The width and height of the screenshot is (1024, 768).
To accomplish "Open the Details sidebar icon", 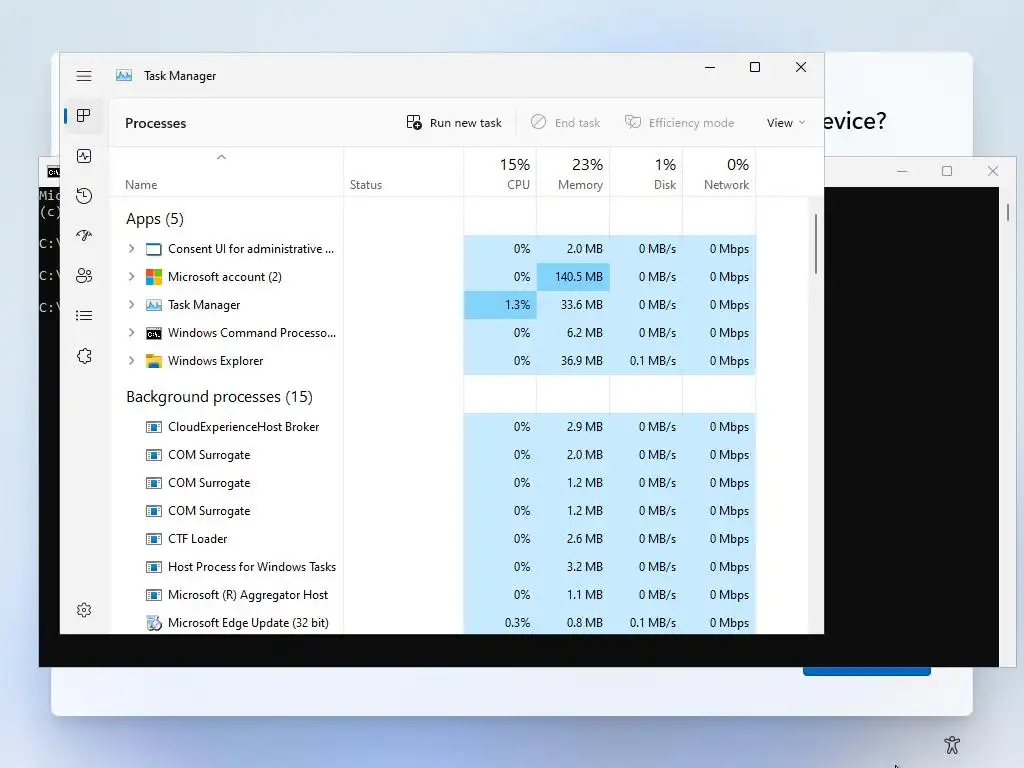I will click(x=84, y=316).
